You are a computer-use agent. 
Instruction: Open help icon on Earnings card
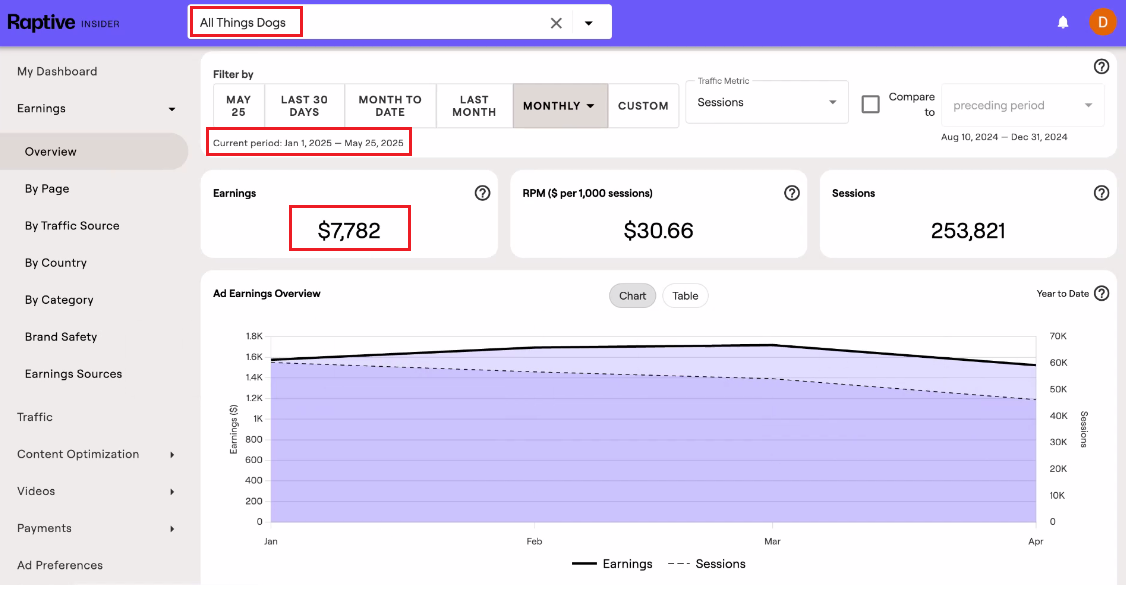point(483,193)
